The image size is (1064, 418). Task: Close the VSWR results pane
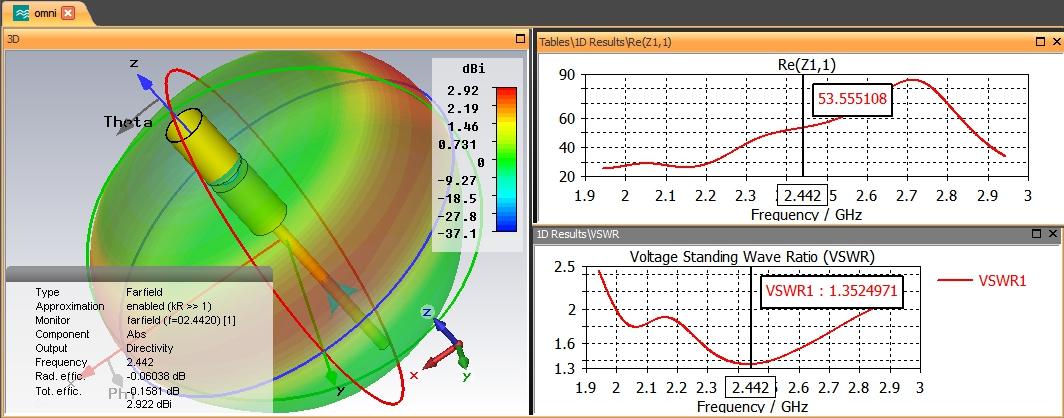(1053, 233)
